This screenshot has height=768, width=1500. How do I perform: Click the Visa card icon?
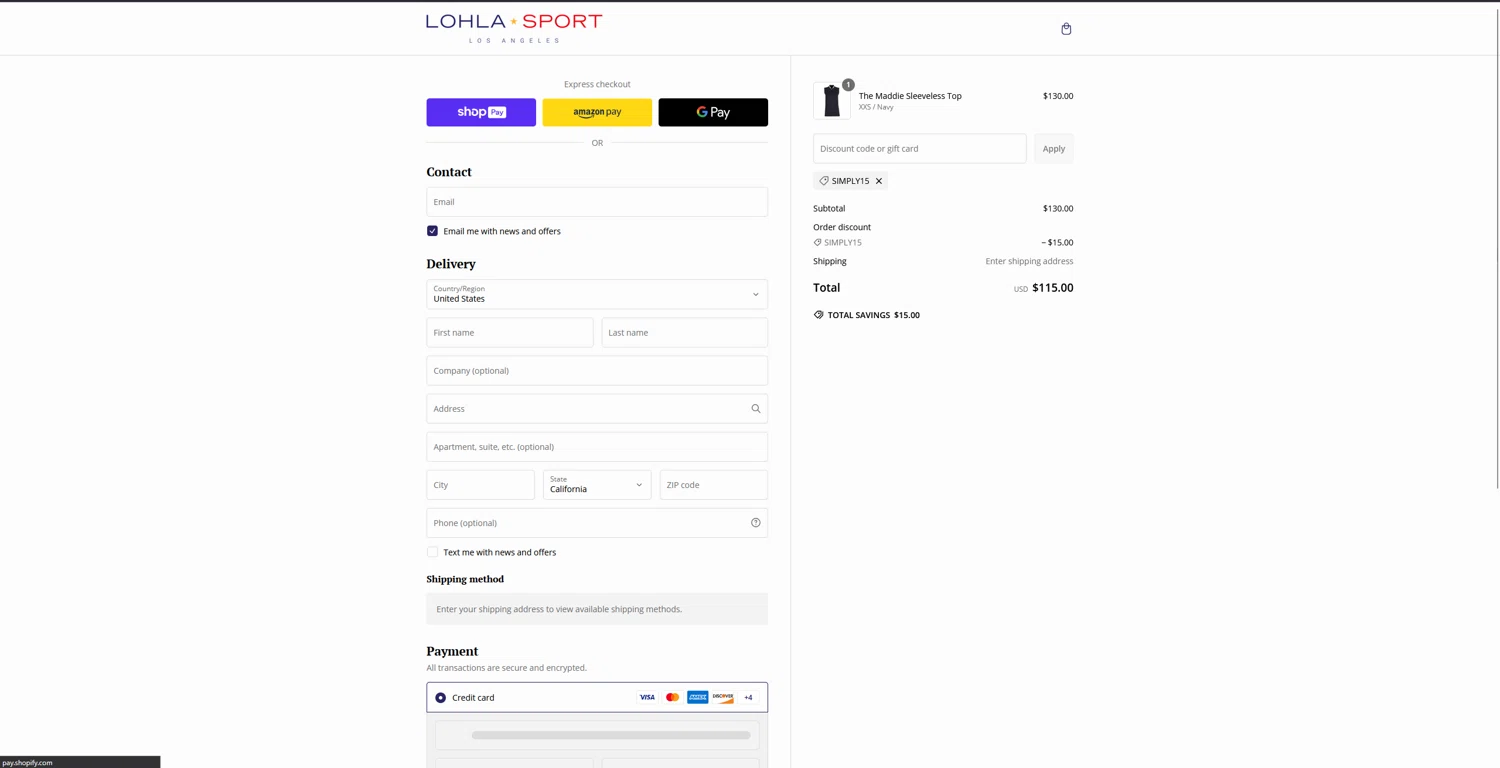tap(647, 698)
